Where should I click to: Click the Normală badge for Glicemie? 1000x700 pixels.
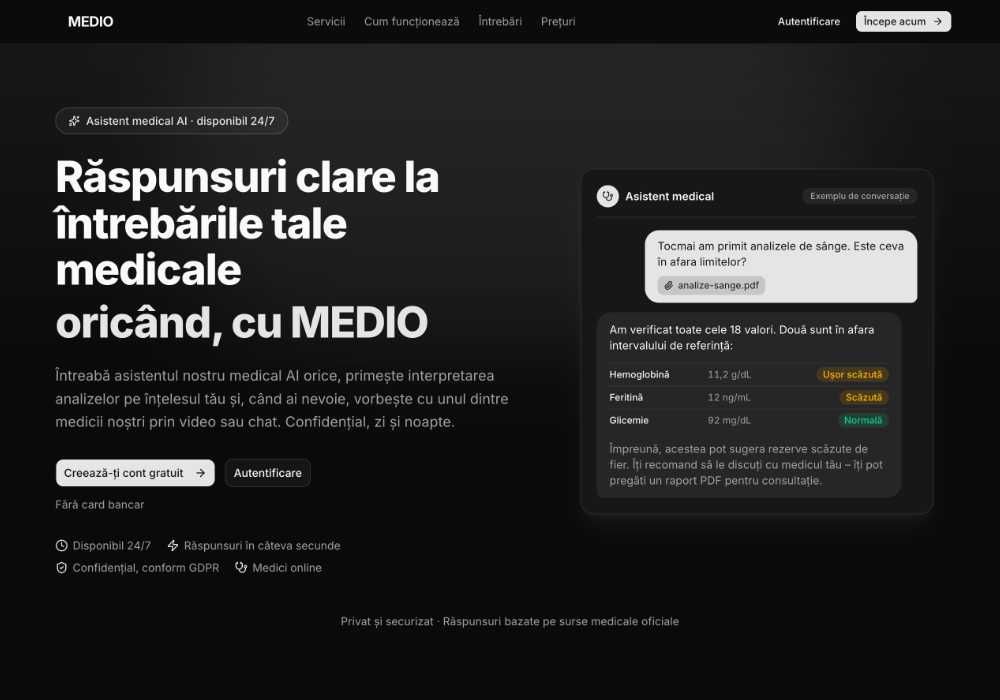pos(863,420)
